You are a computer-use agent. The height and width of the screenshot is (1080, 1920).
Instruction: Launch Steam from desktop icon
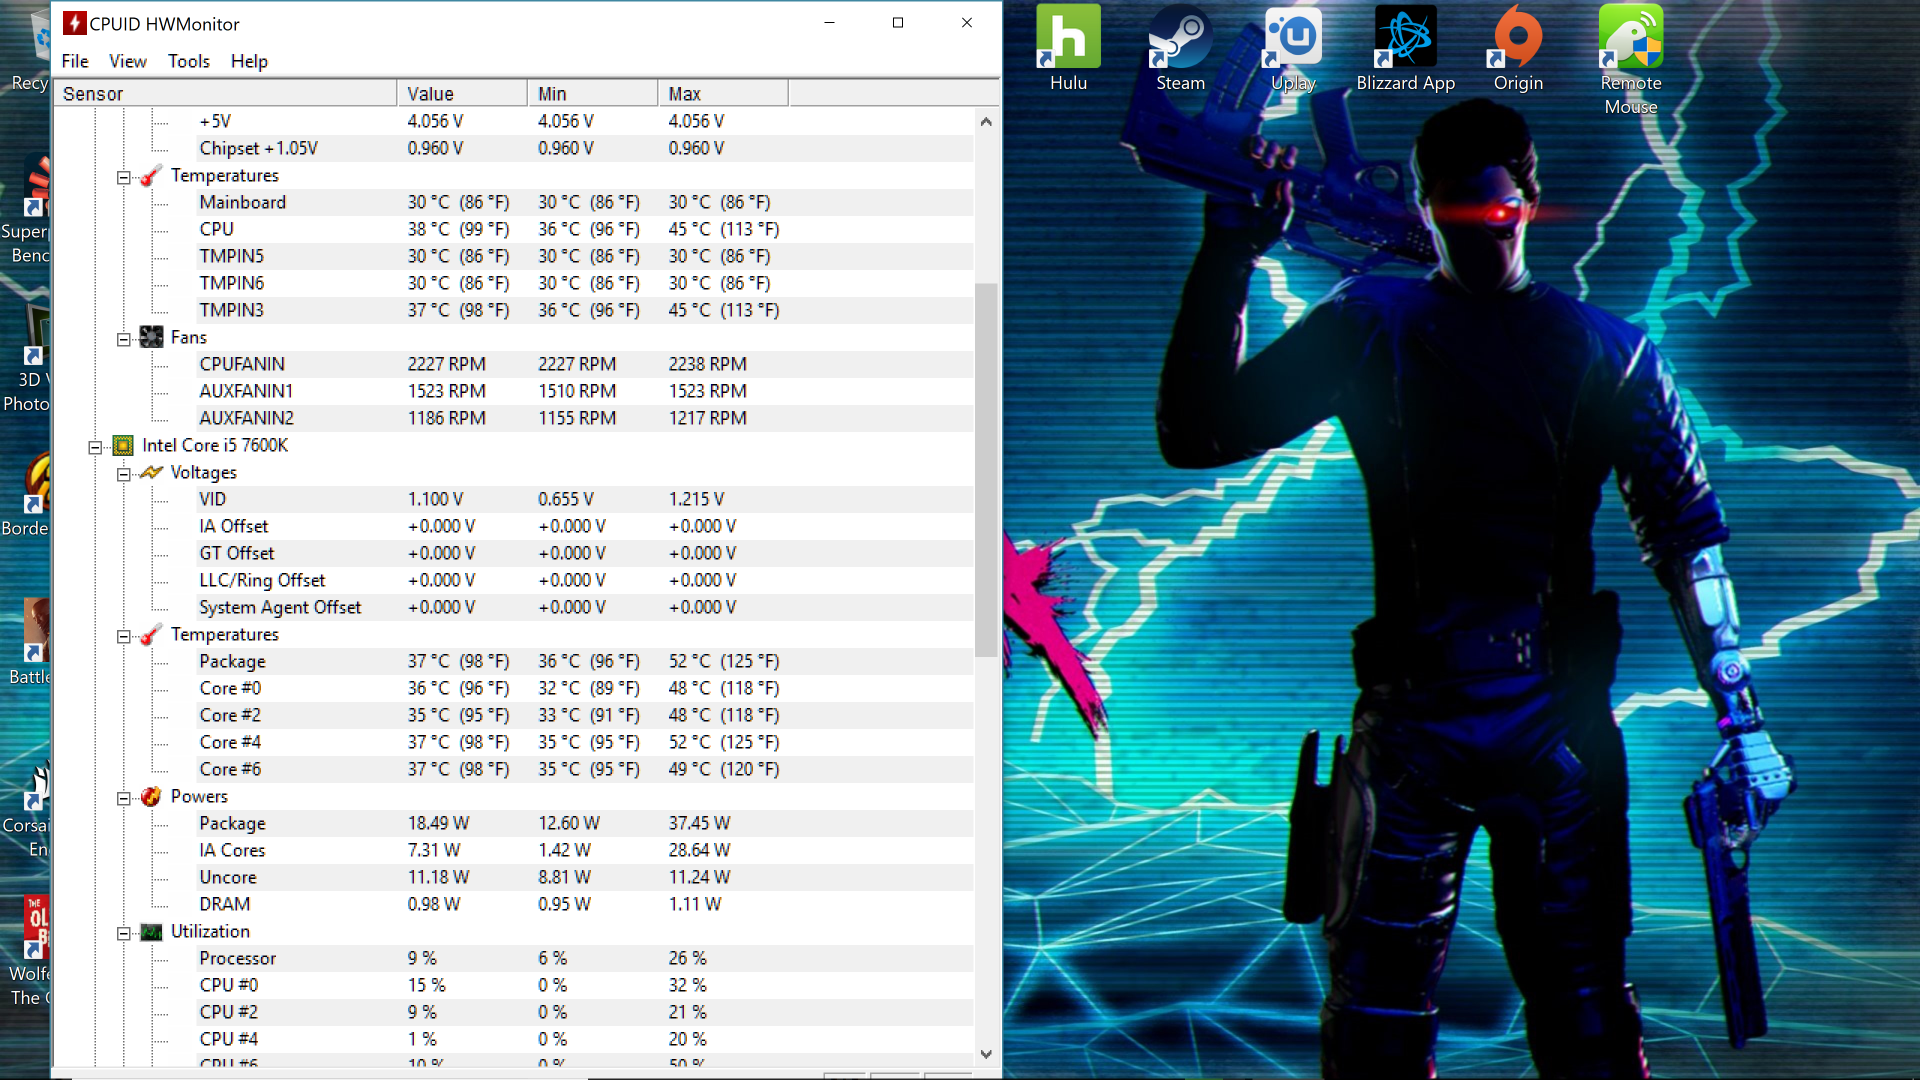[1180, 48]
